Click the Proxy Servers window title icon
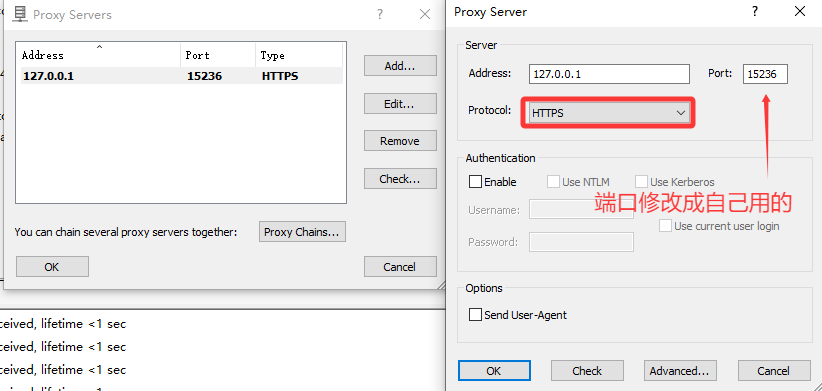The image size is (822, 391). (20, 14)
